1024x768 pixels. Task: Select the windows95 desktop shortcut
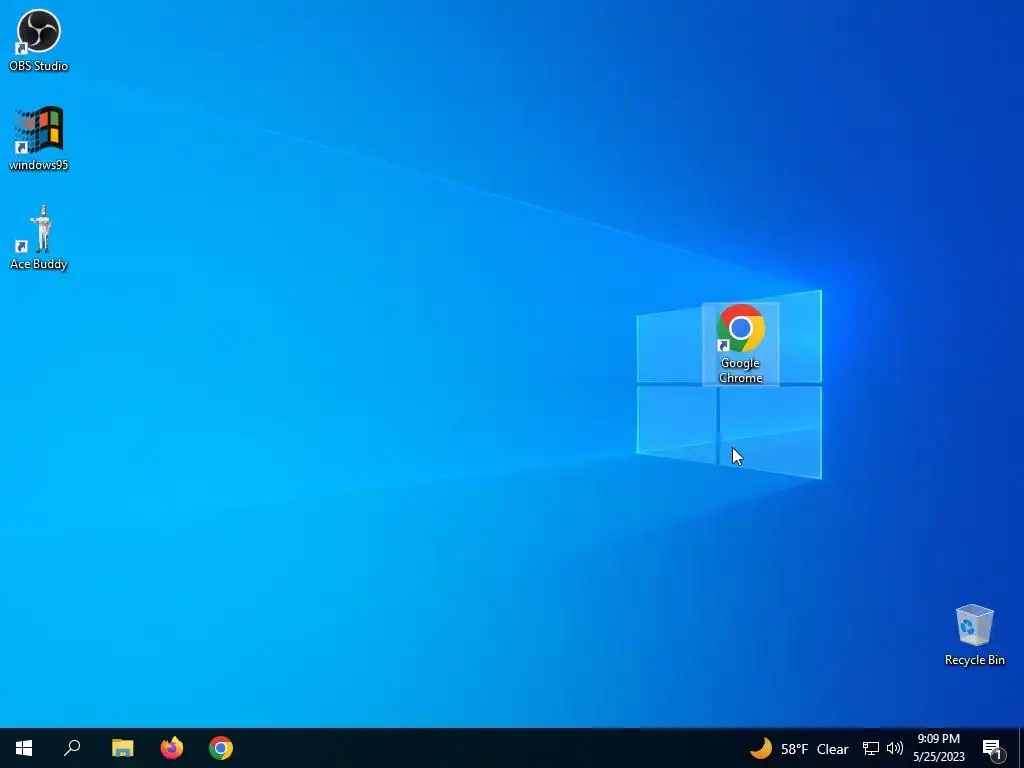coord(39,139)
